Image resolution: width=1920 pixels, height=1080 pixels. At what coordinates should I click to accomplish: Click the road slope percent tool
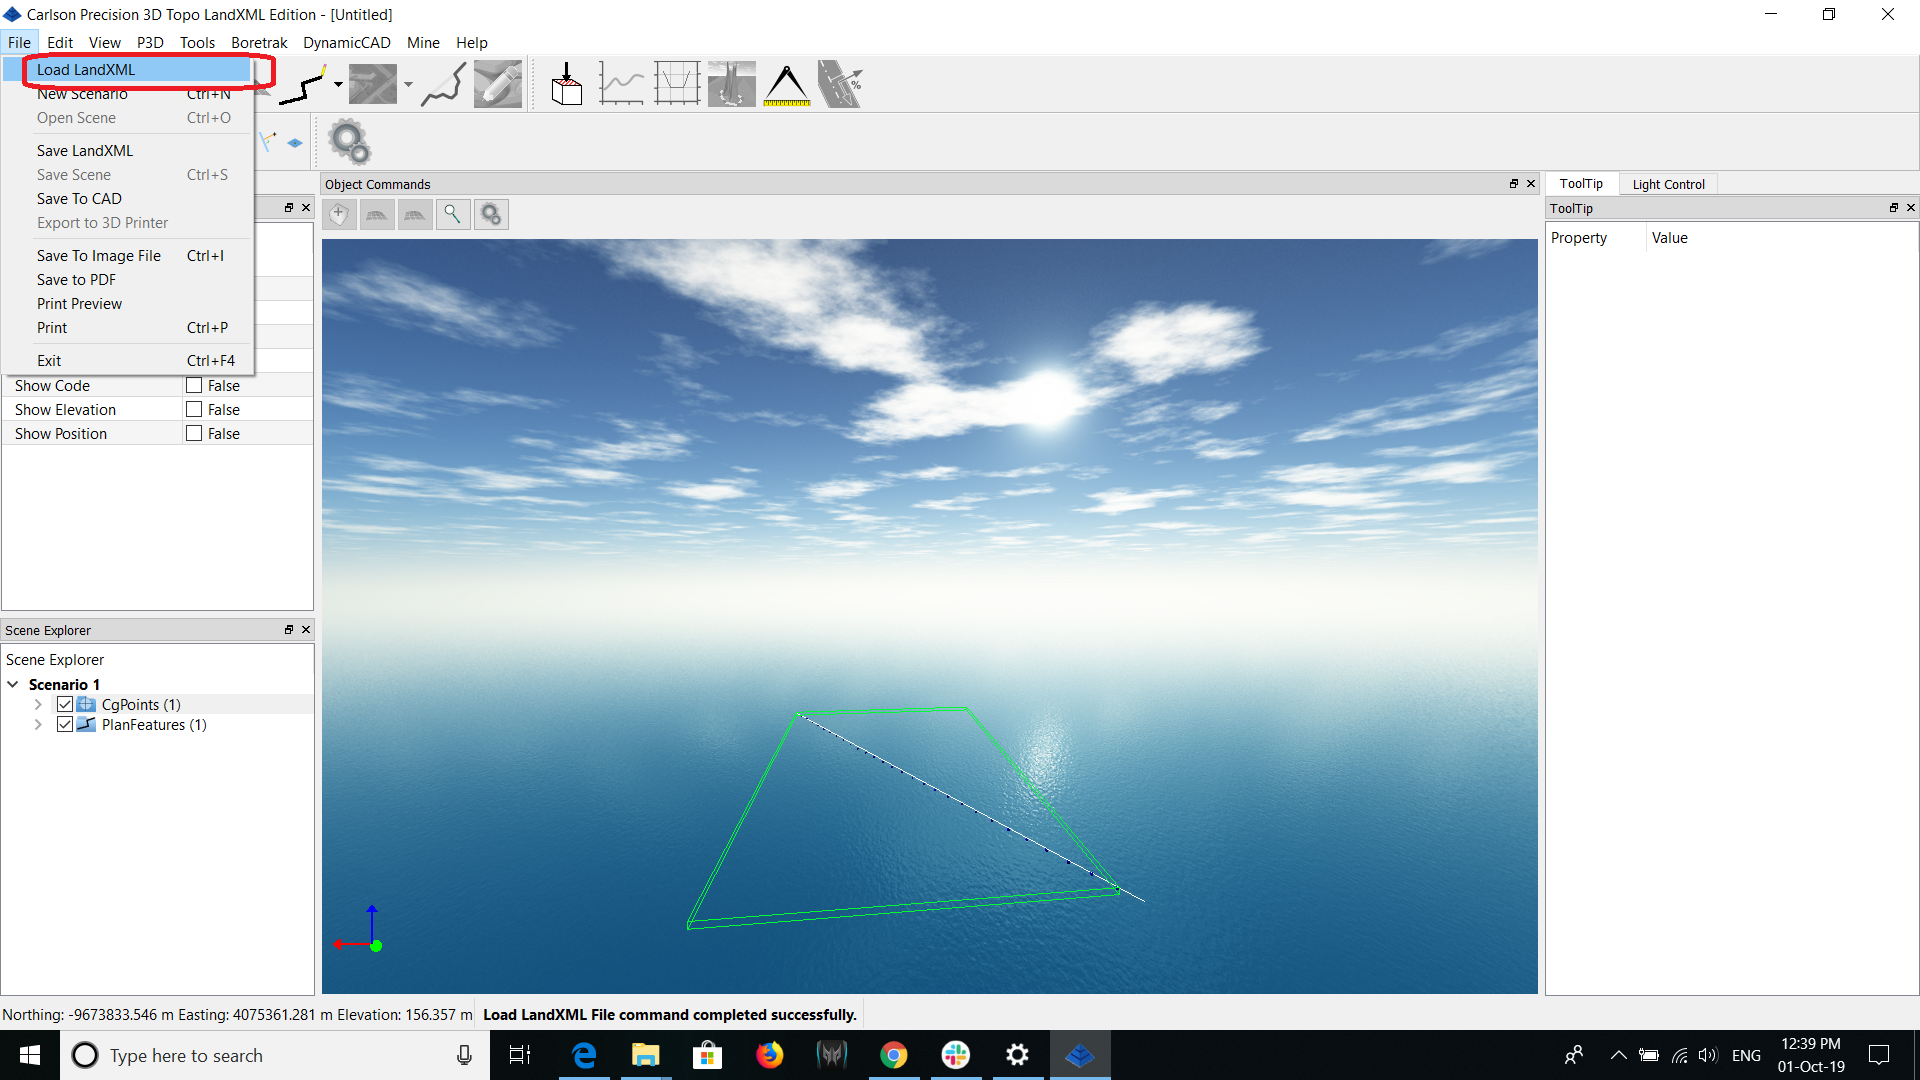coord(841,84)
